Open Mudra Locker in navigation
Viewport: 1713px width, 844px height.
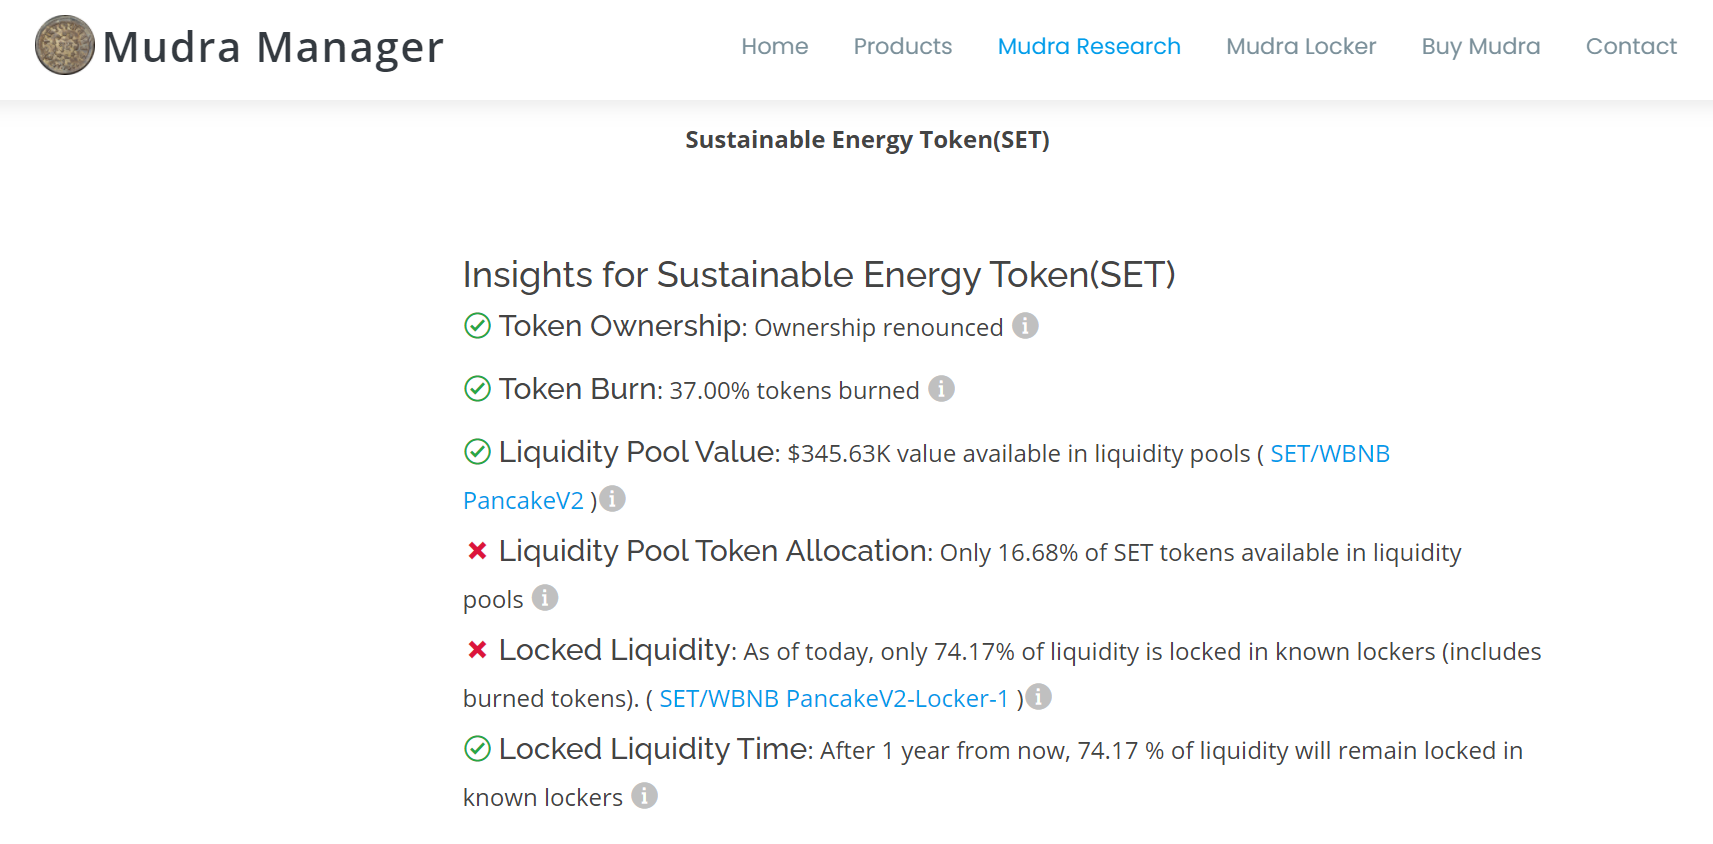[x=1301, y=46]
